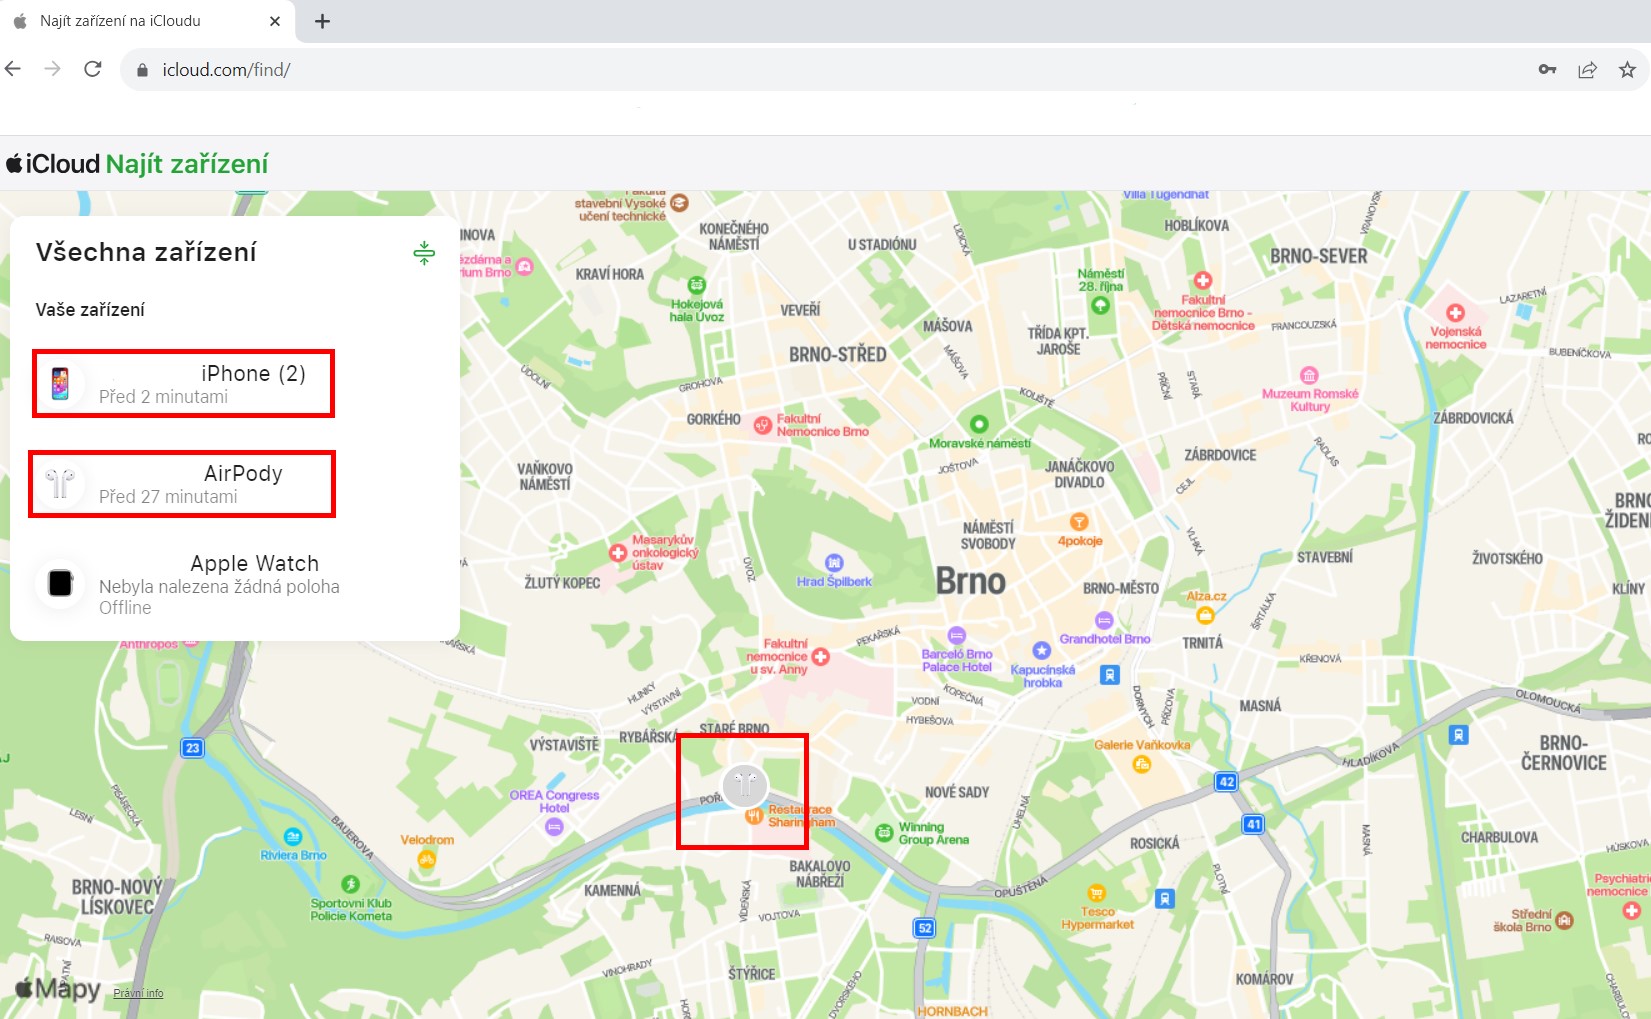Click Fakultní nemocnice Brno hospital pin
1651x1019 pixels.
(x=762, y=425)
